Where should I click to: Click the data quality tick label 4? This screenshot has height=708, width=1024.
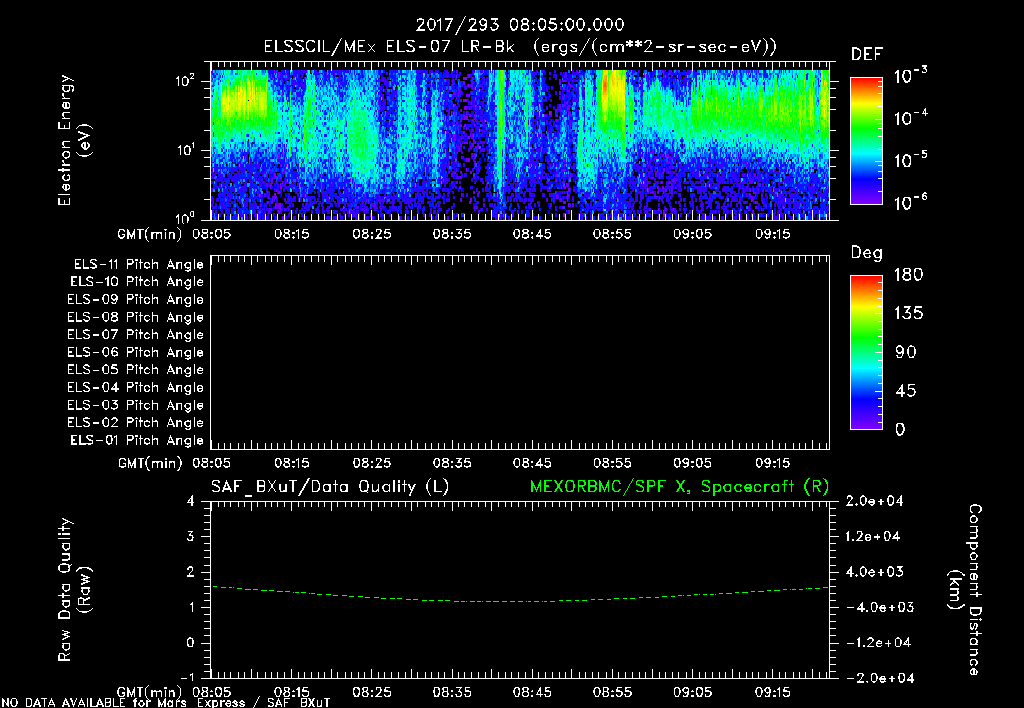pyautogui.click(x=191, y=502)
